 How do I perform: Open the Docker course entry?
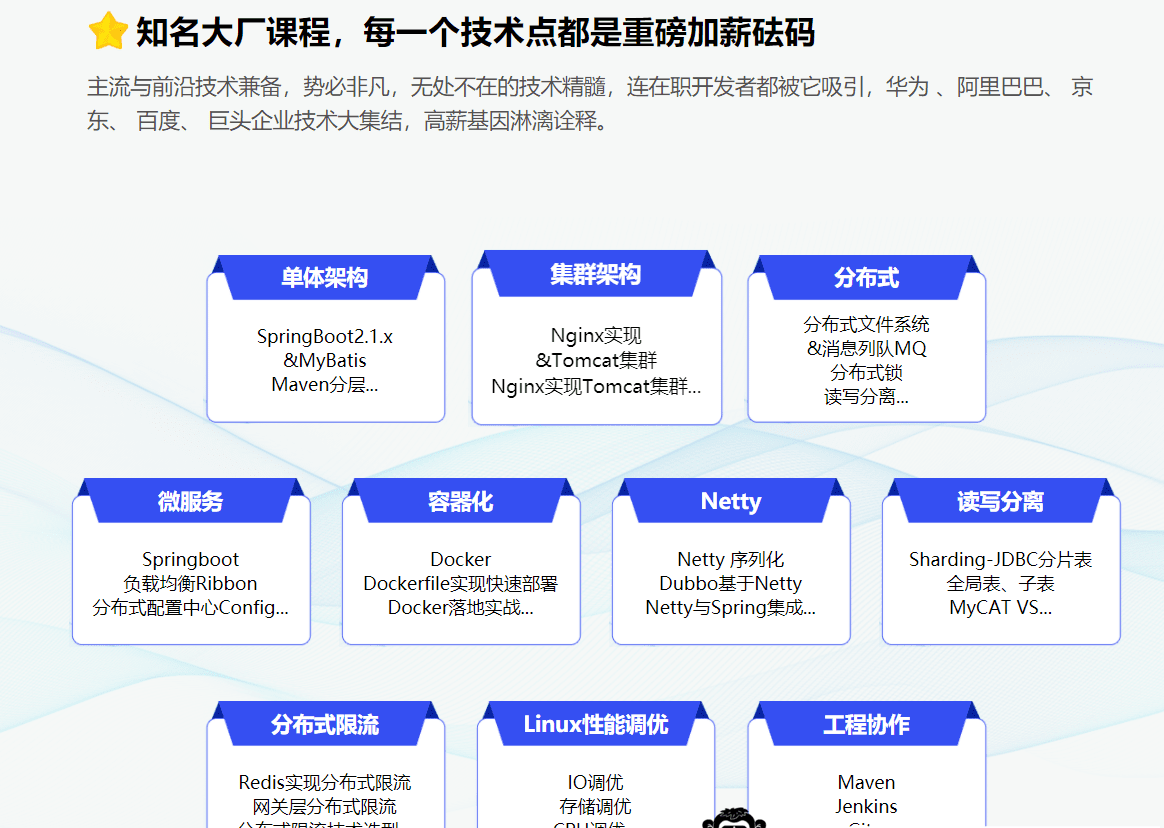pyautogui.click(x=460, y=559)
